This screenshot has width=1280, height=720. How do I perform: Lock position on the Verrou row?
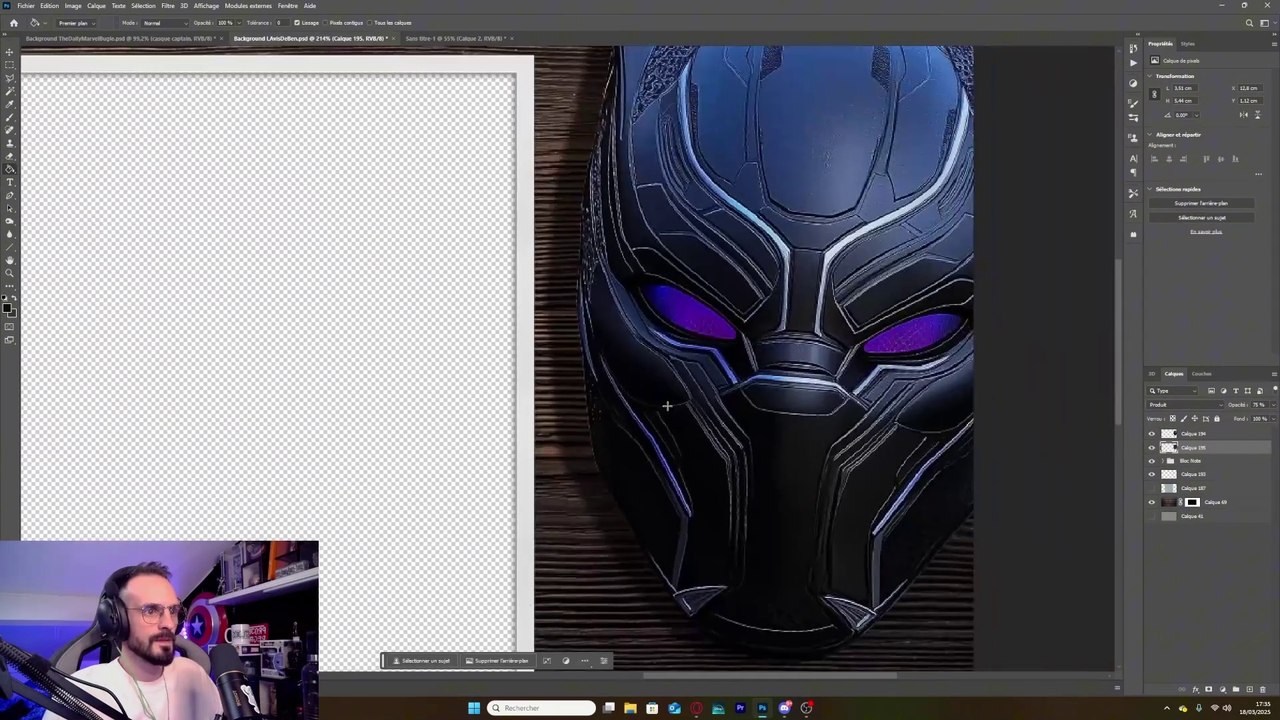[1195, 418]
